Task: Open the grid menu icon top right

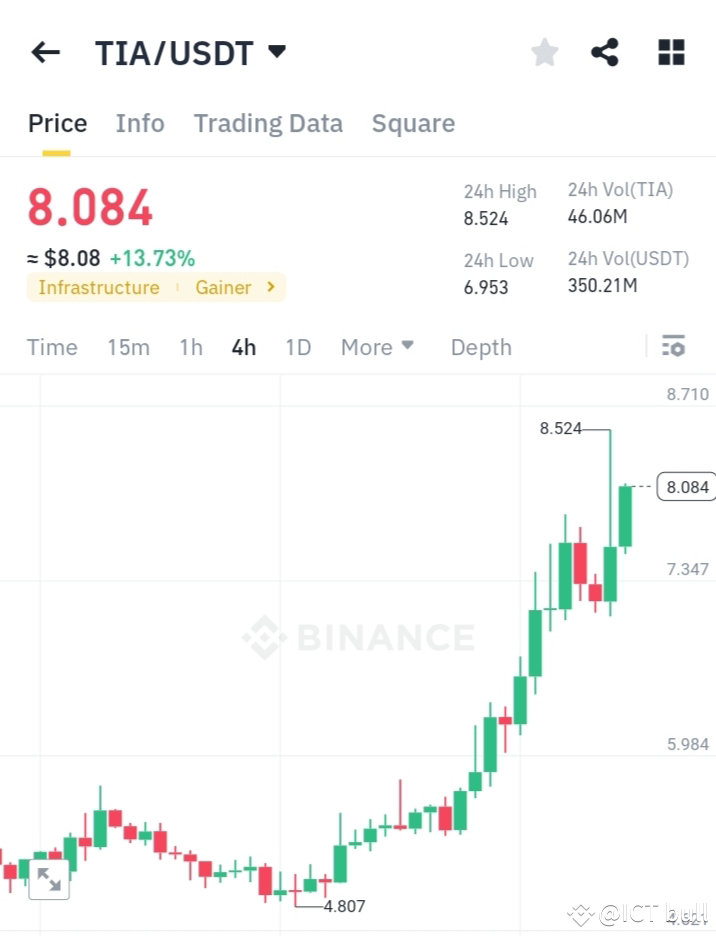Action: 670,52
